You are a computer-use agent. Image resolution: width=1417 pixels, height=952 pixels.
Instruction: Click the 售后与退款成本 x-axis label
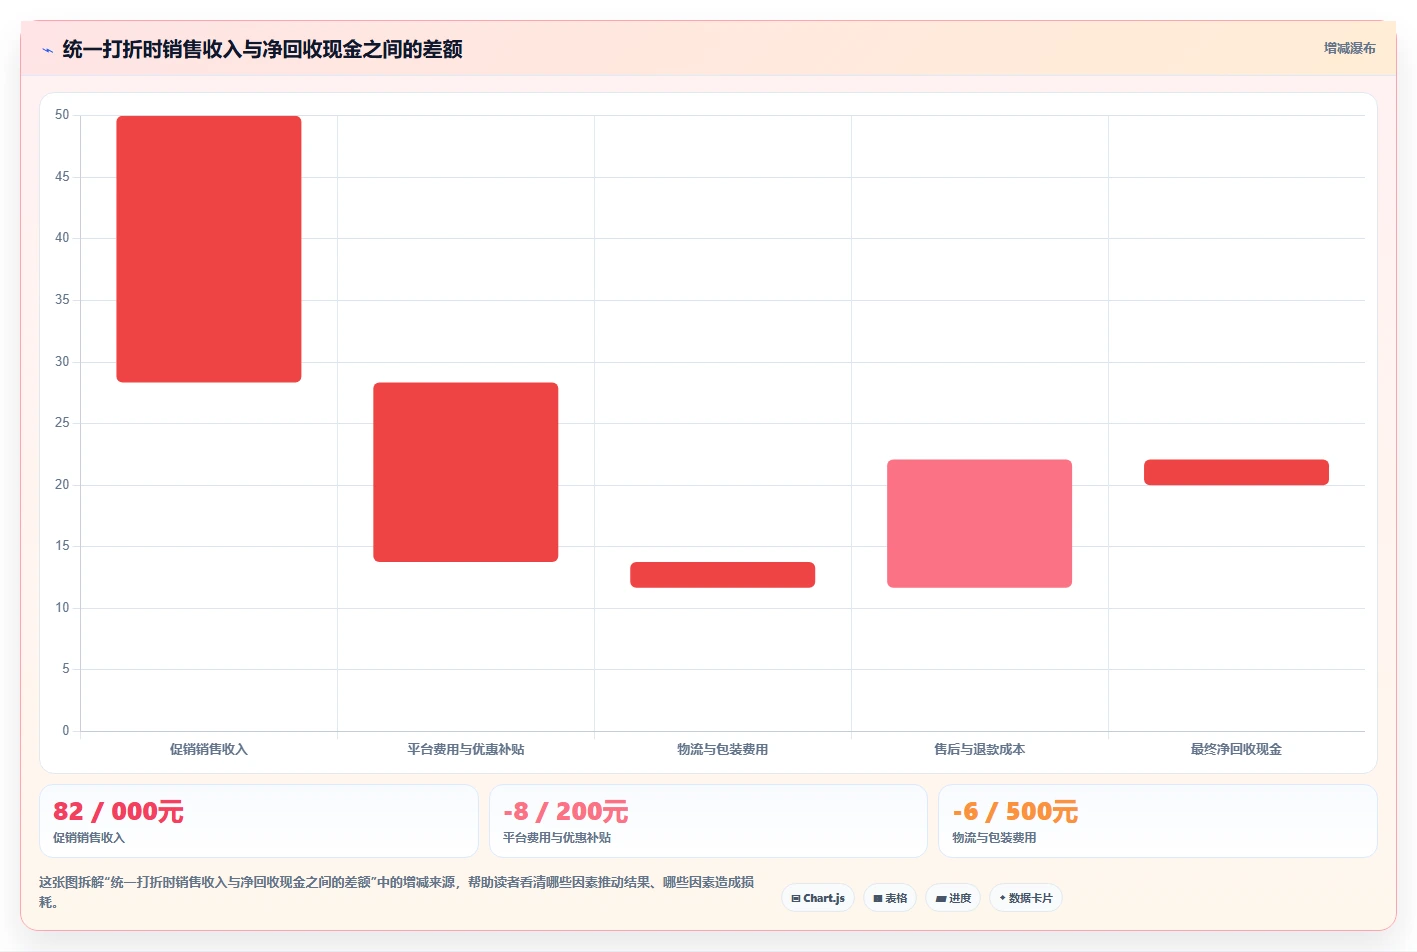pos(980,749)
